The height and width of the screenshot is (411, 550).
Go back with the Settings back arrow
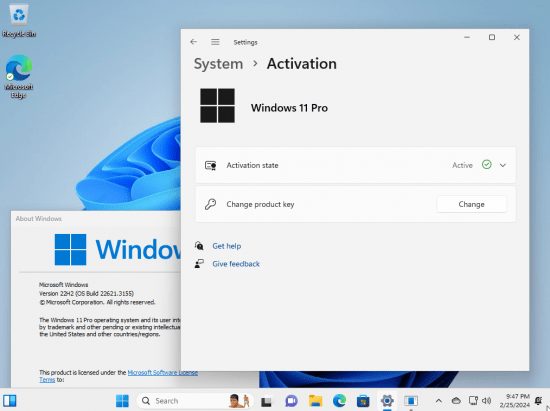[194, 42]
